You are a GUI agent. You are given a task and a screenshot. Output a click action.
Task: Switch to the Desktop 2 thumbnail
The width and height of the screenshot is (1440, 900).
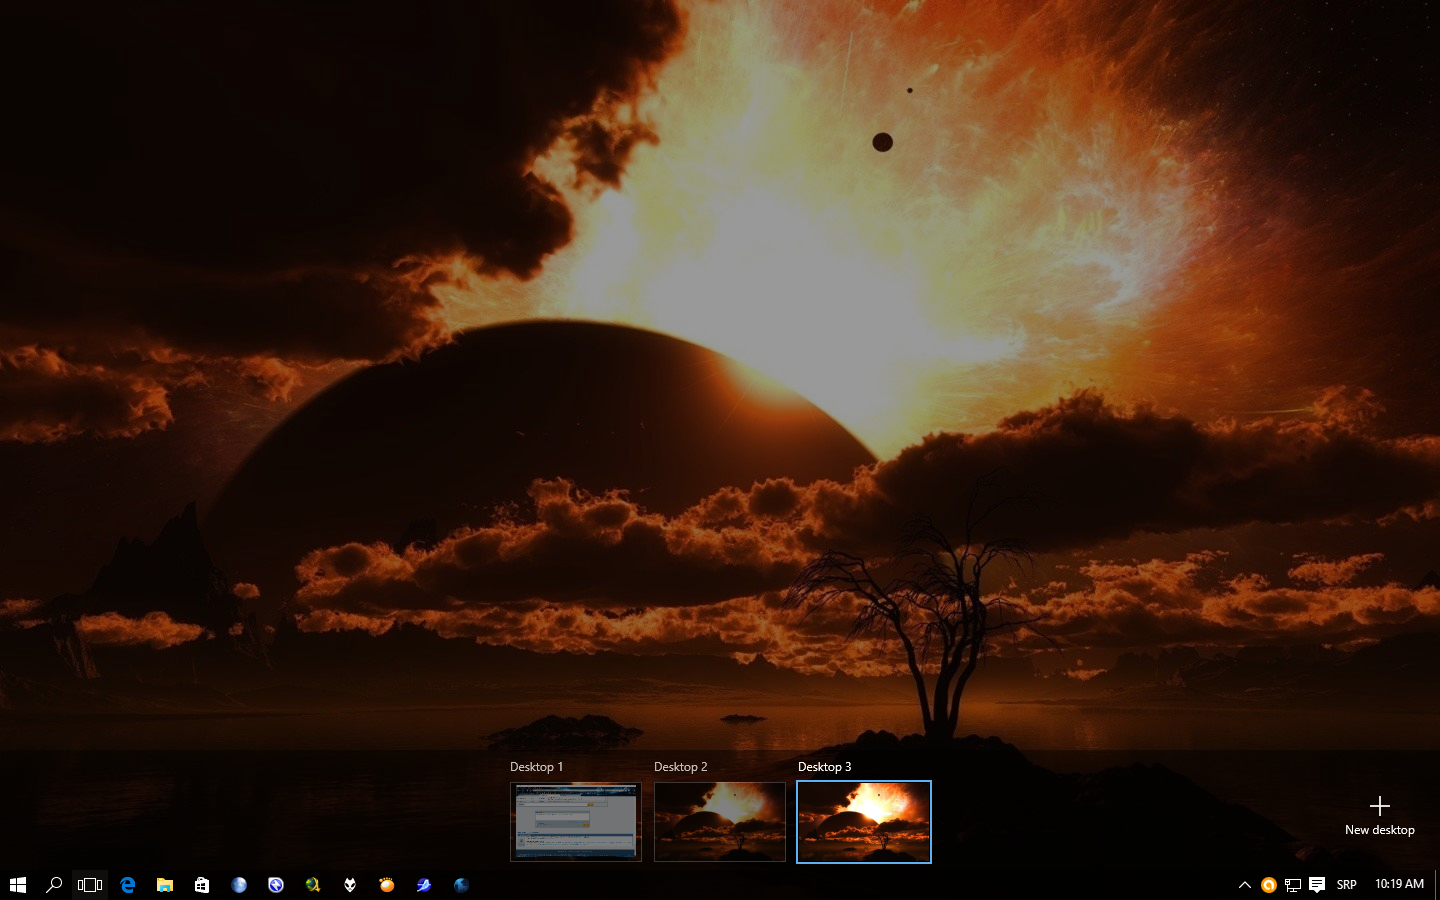[720, 822]
